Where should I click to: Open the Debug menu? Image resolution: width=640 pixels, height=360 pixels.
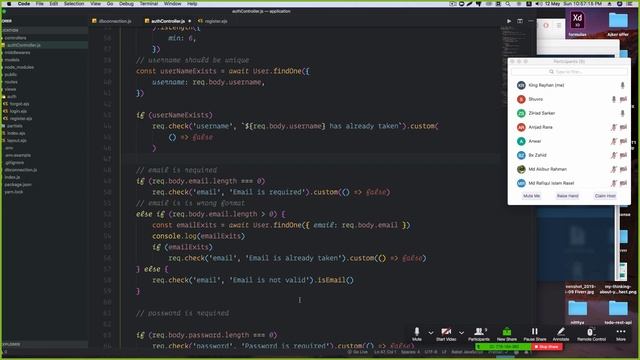(x=126, y=3)
